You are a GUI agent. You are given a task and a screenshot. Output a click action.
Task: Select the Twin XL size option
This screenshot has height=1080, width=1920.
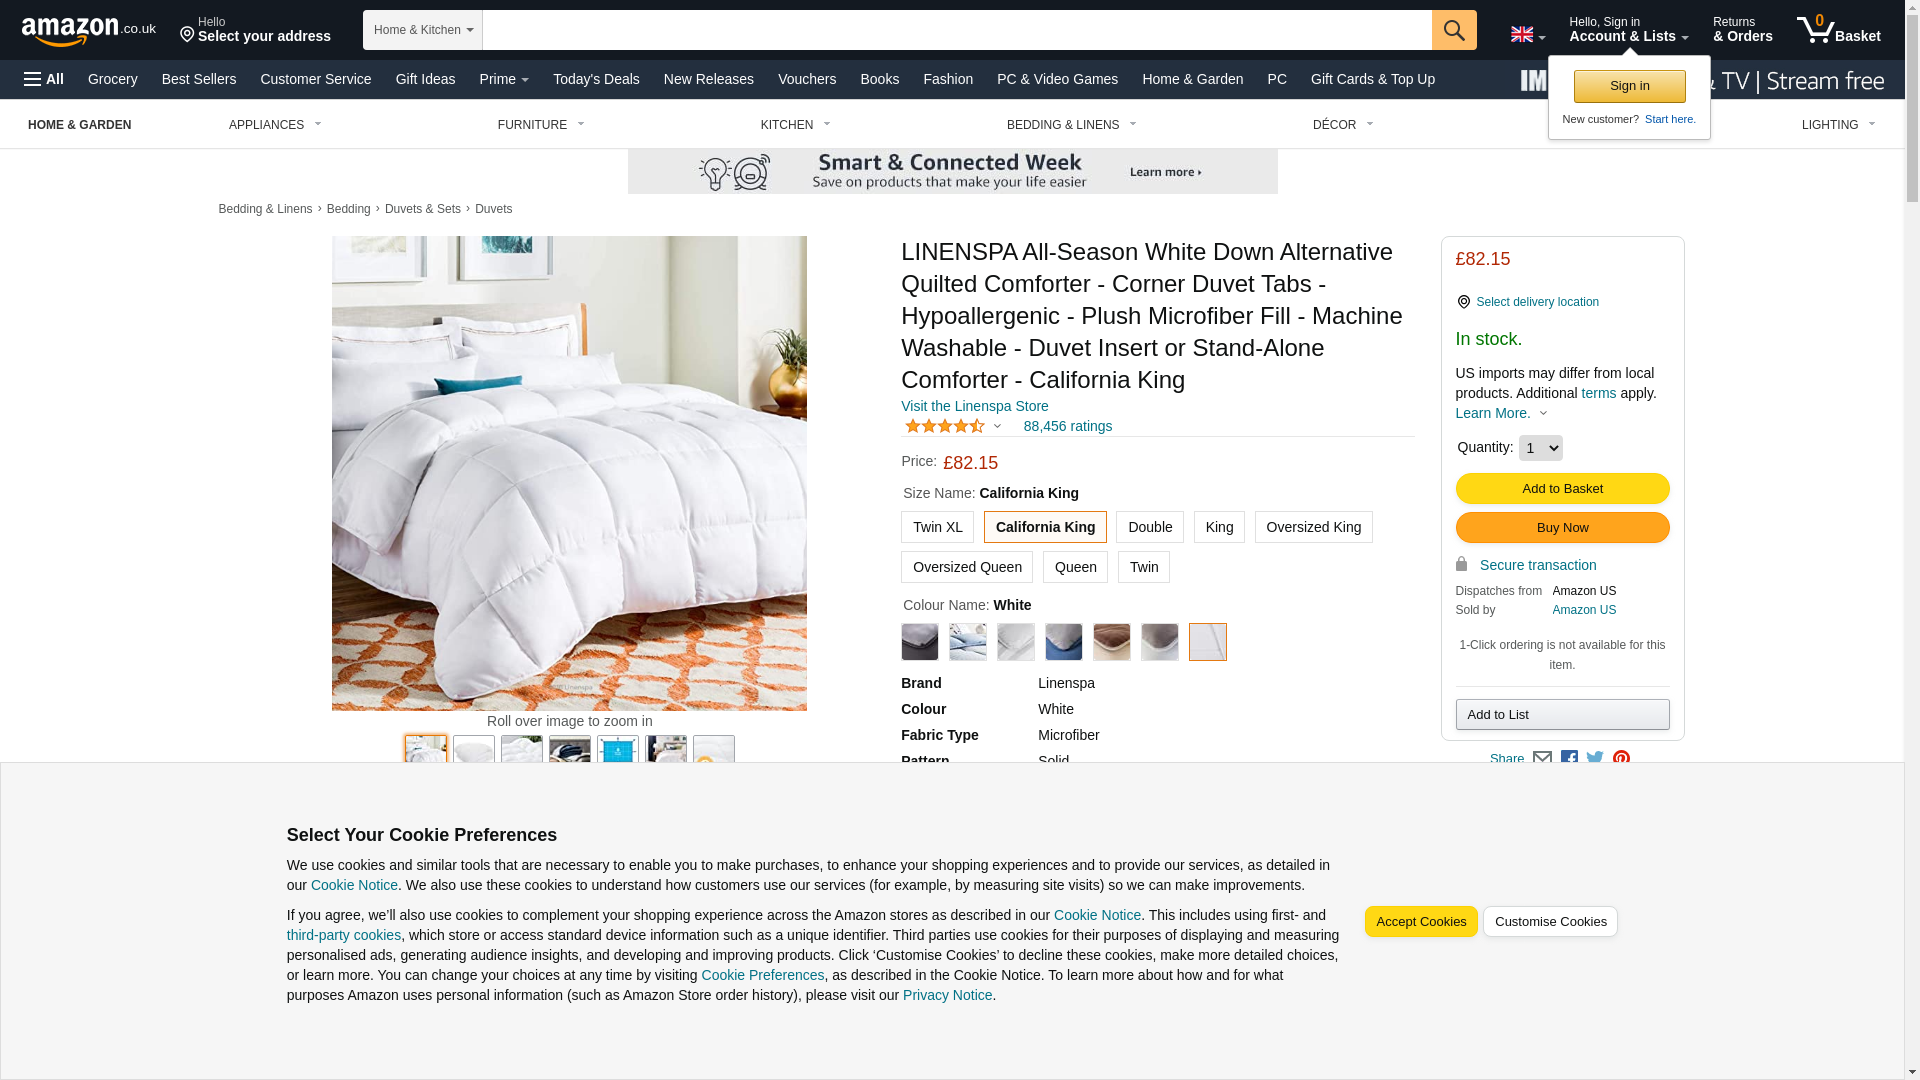937,527
